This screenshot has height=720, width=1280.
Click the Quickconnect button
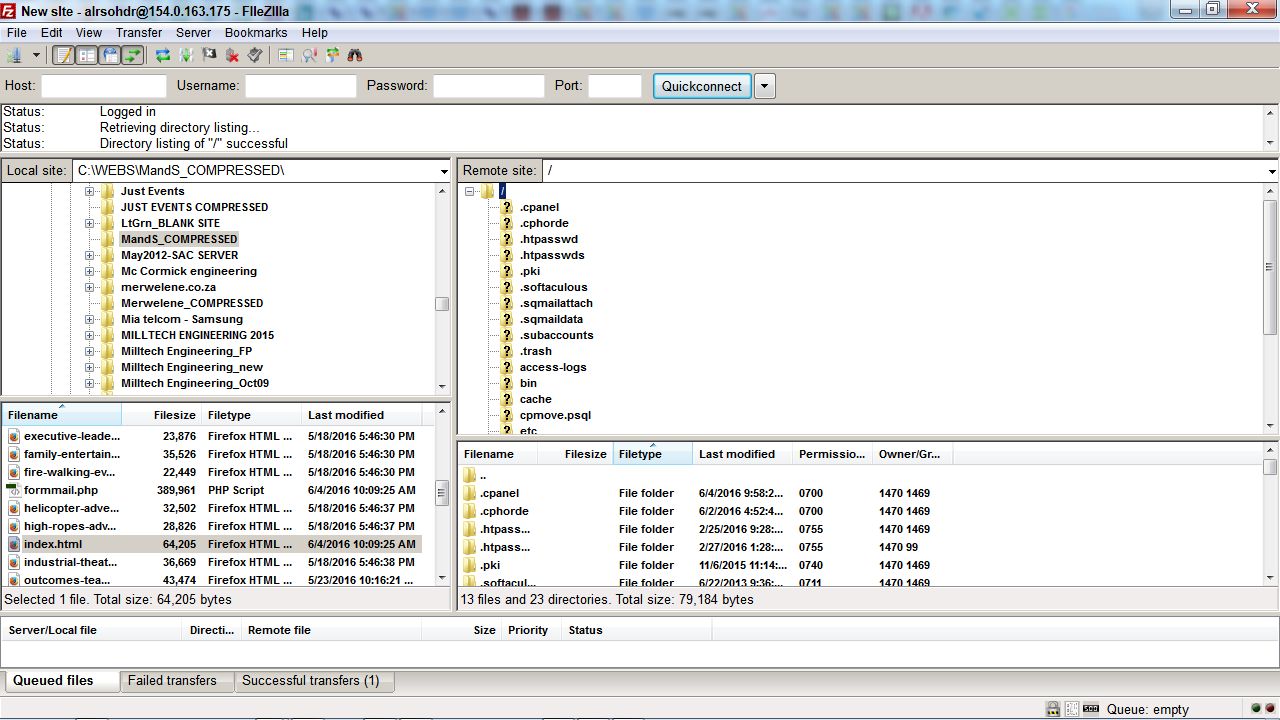click(701, 86)
